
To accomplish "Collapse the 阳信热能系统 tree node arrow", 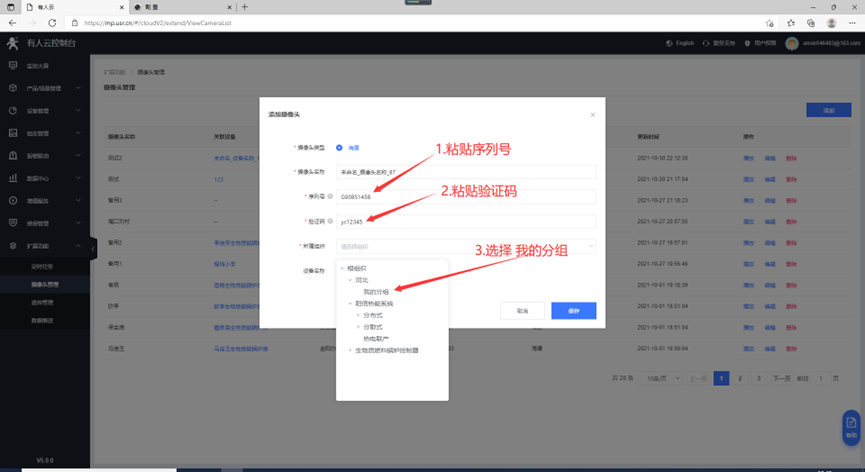I will click(350, 303).
